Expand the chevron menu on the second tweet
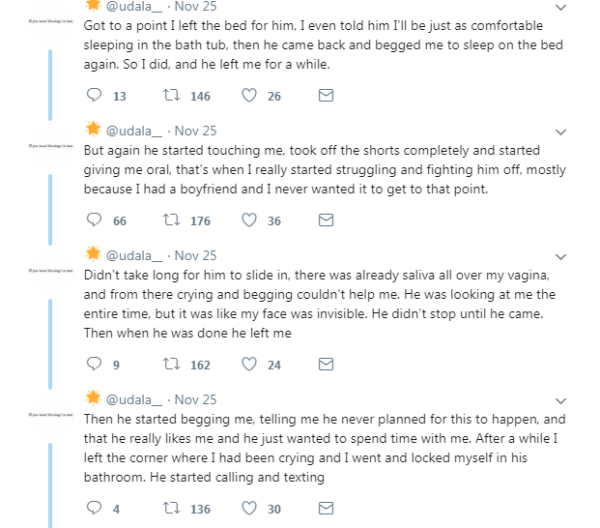The height and width of the screenshot is (528, 600). click(561, 132)
